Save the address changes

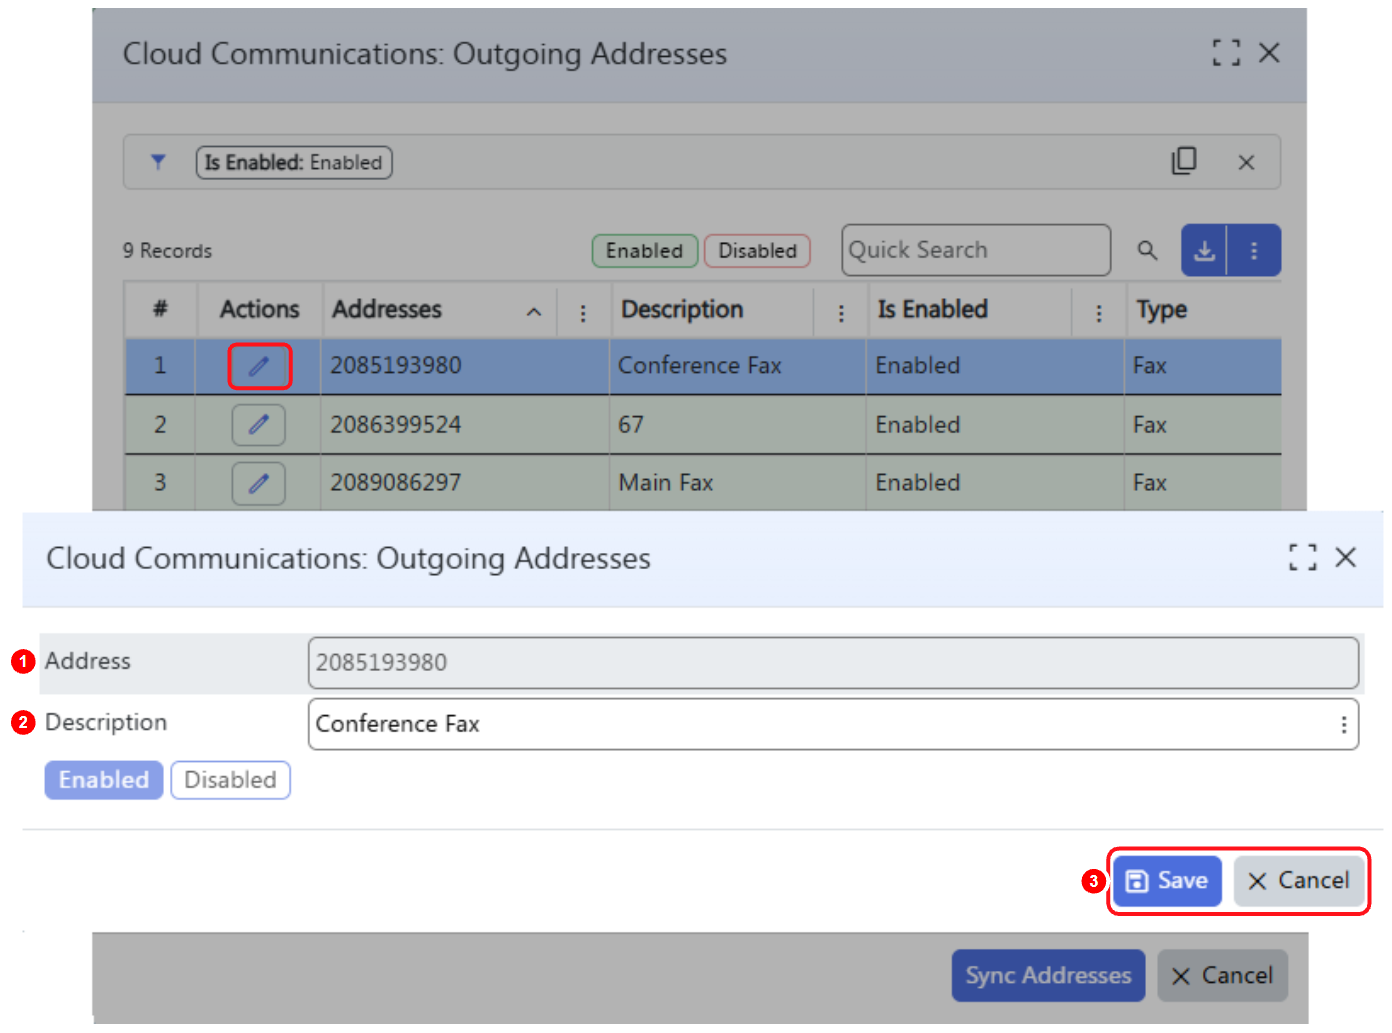pos(1167,881)
